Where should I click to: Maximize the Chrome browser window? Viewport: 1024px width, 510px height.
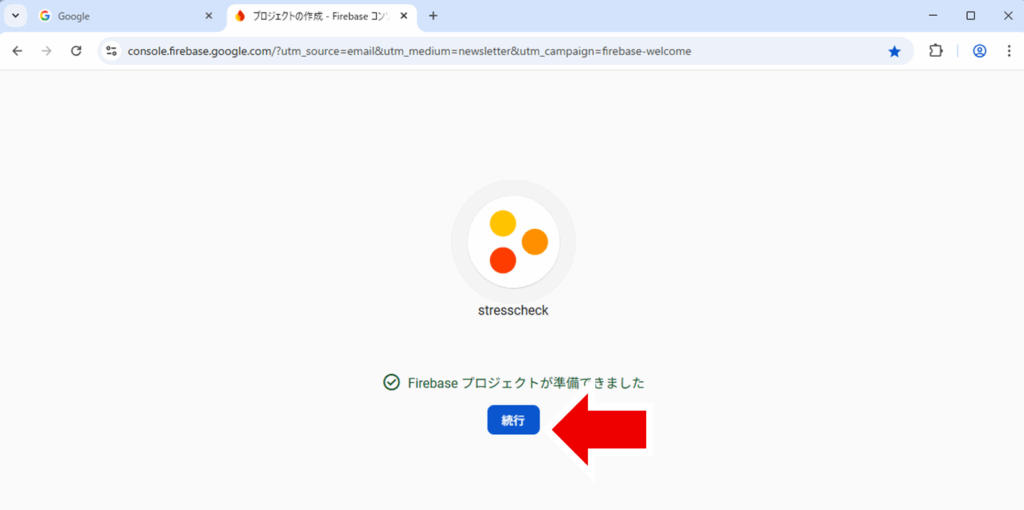tap(970, 16)
